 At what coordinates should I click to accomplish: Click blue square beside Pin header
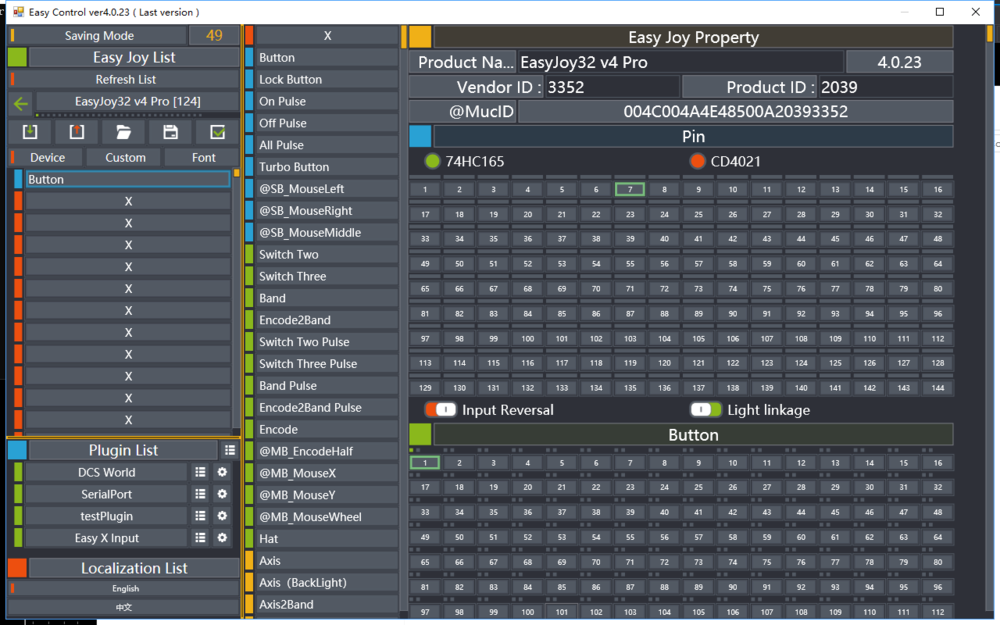tap(420, 136)
